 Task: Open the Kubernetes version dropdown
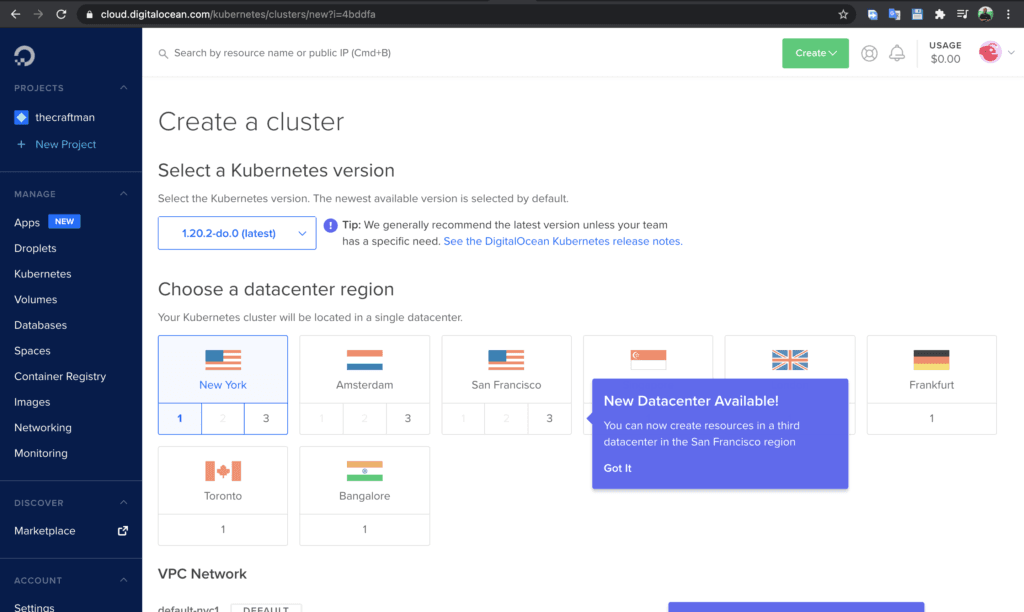(237, 233)
